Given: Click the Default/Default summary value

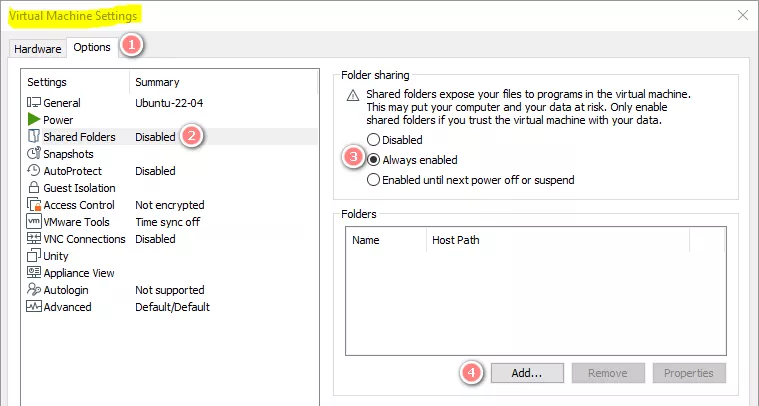Looking at the screenshot, I should (172, 307).
